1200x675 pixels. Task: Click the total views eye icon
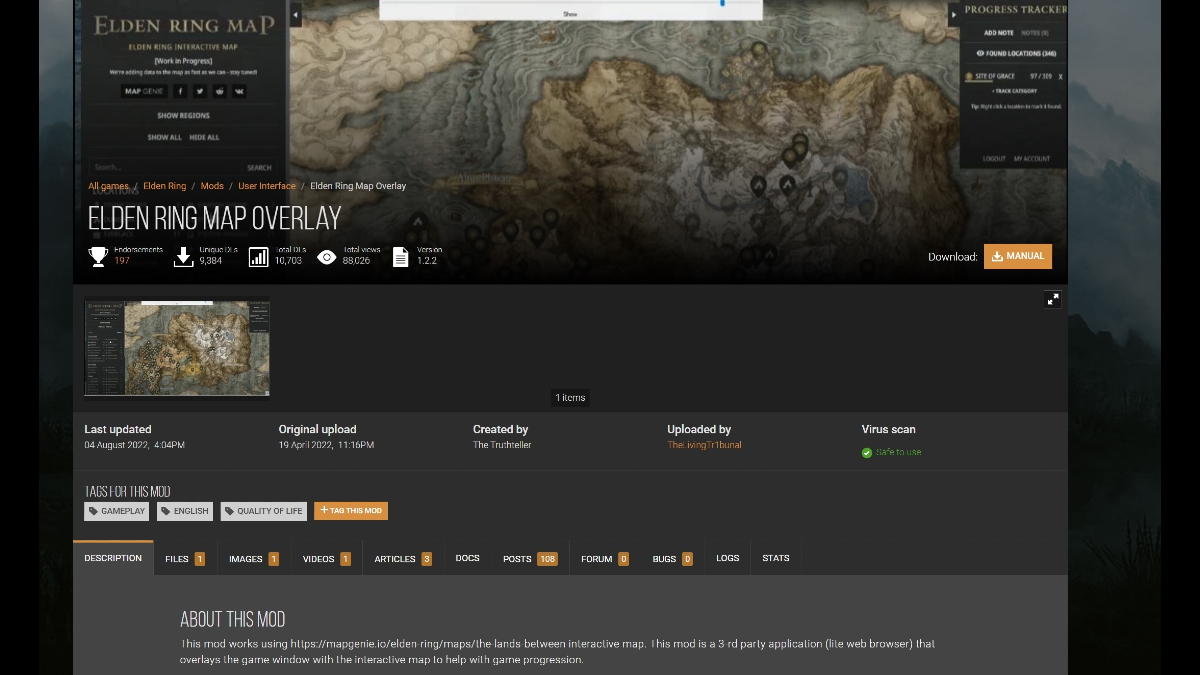pyautogui.click(x=326, y=256)
